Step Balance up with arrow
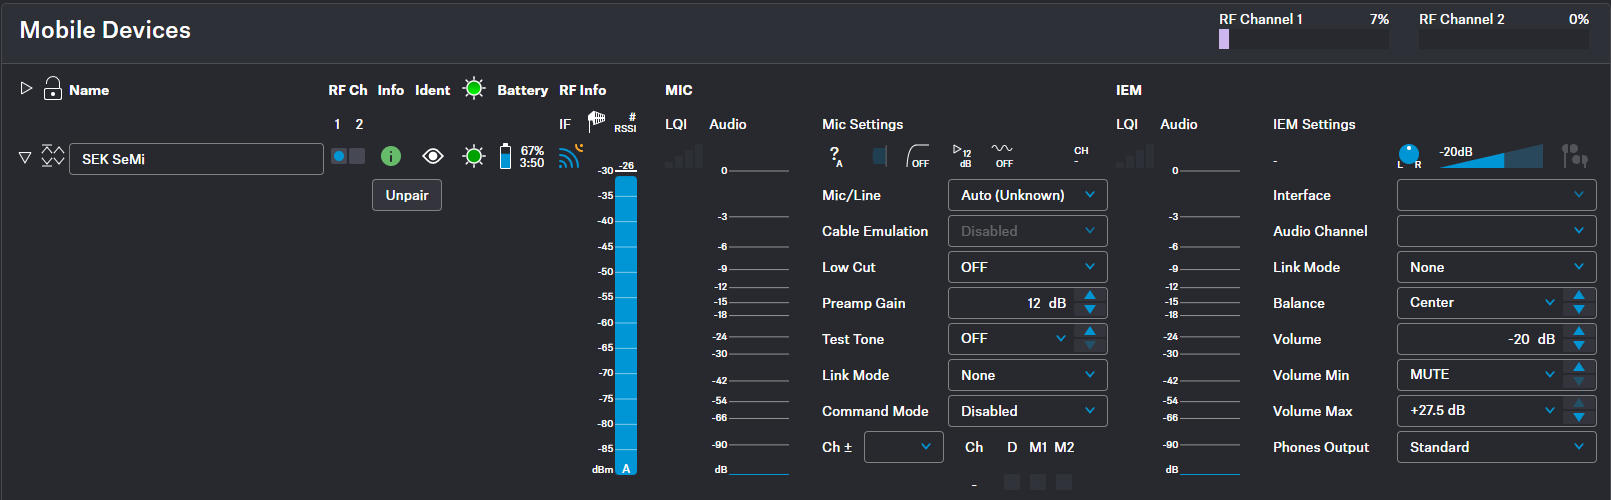 pyautogui.click(x=1579, y=296)
